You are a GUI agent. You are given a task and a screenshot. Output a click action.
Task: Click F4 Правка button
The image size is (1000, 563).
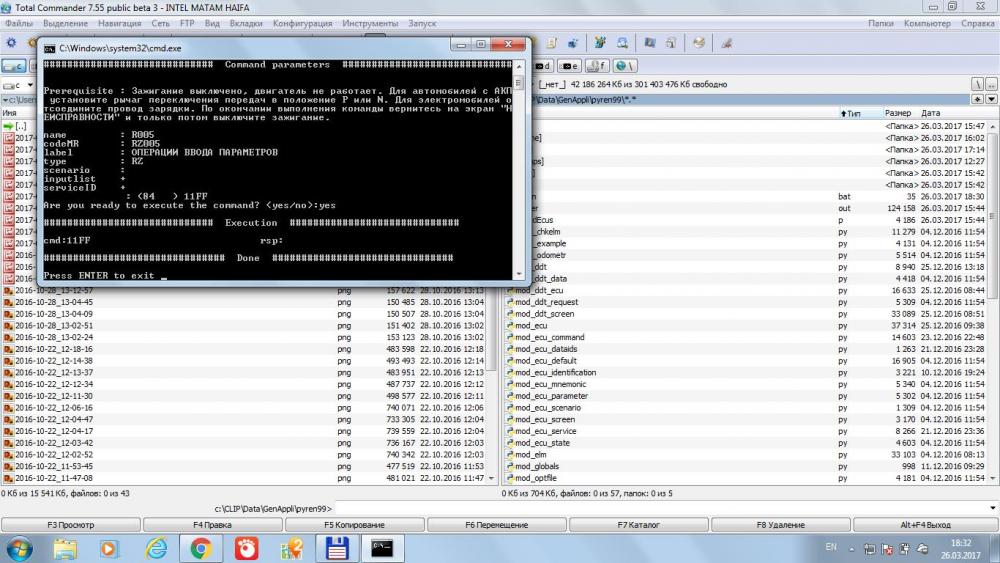[x=212, y=525]
